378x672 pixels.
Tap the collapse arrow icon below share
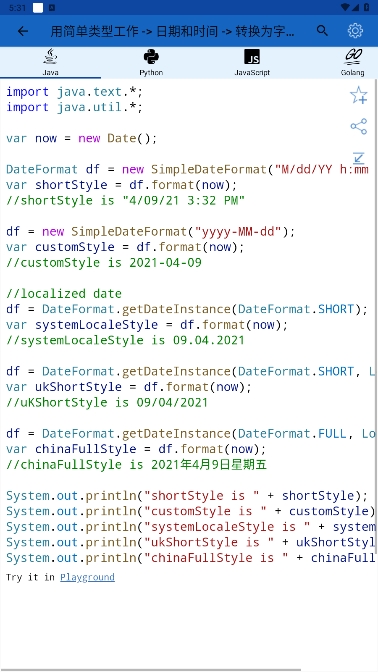click(x=359, y=158)
